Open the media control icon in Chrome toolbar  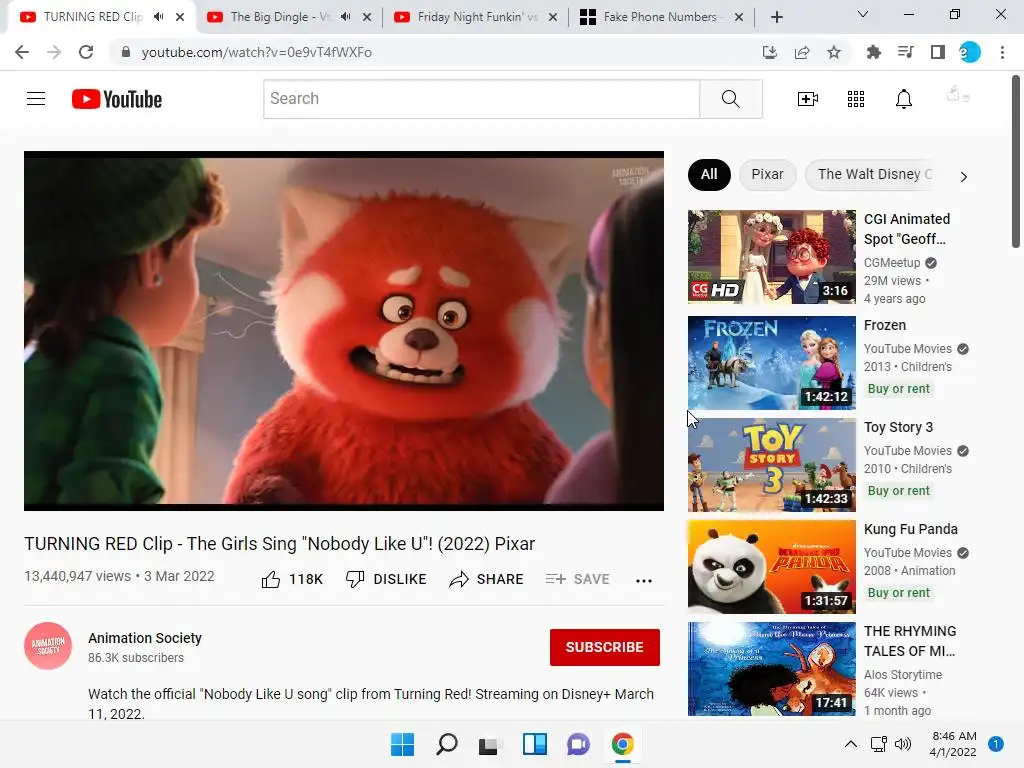[x=905, y=52]
